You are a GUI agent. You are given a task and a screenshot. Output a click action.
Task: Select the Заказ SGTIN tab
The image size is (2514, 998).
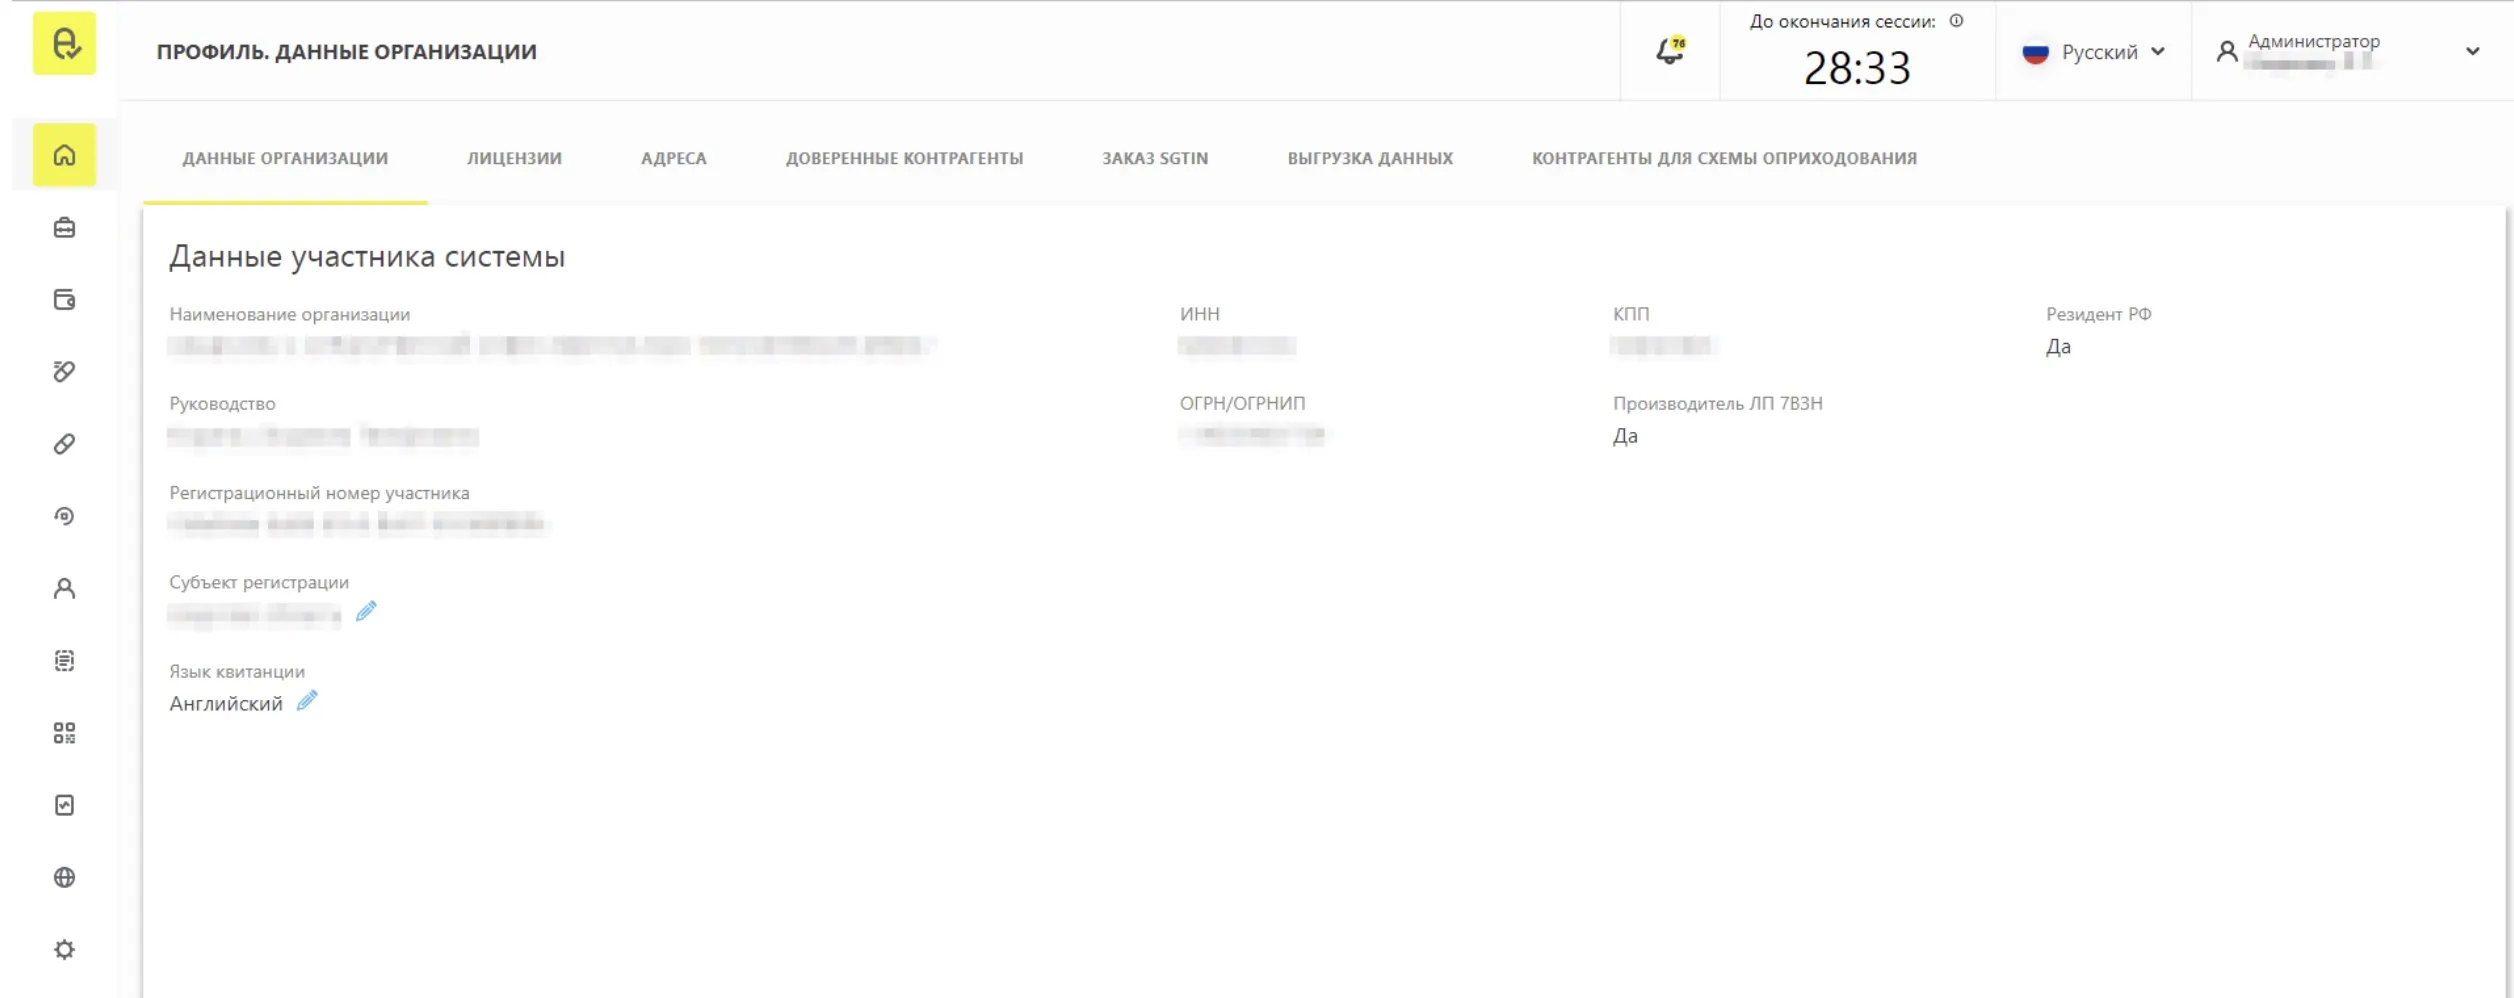pyautogui.click(x=1155, y=158)
